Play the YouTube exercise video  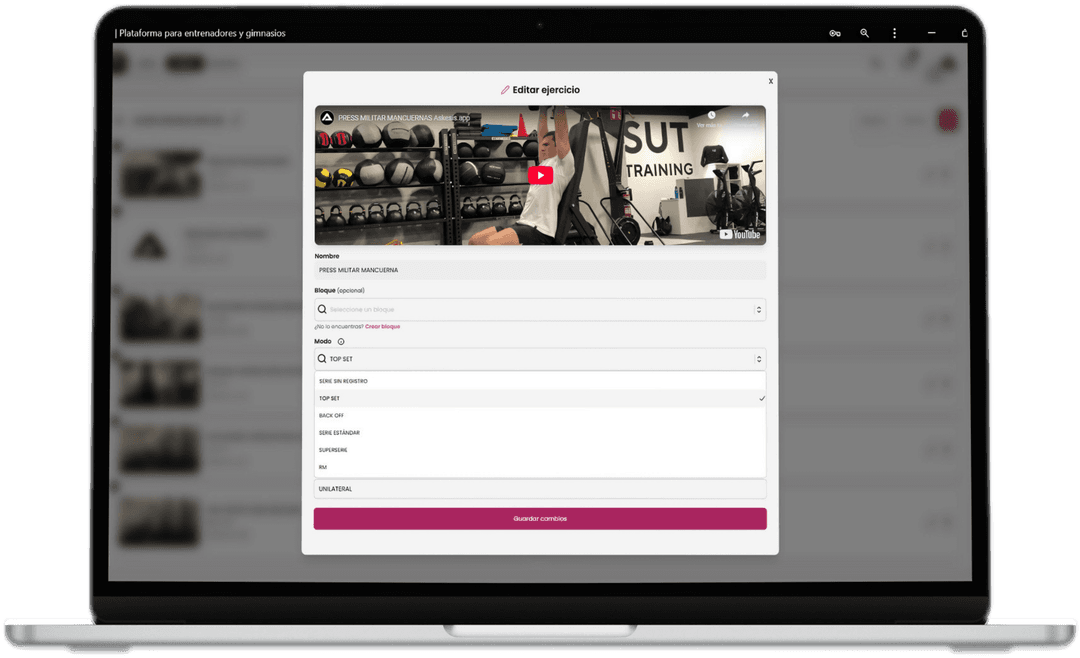click(540, 175)
